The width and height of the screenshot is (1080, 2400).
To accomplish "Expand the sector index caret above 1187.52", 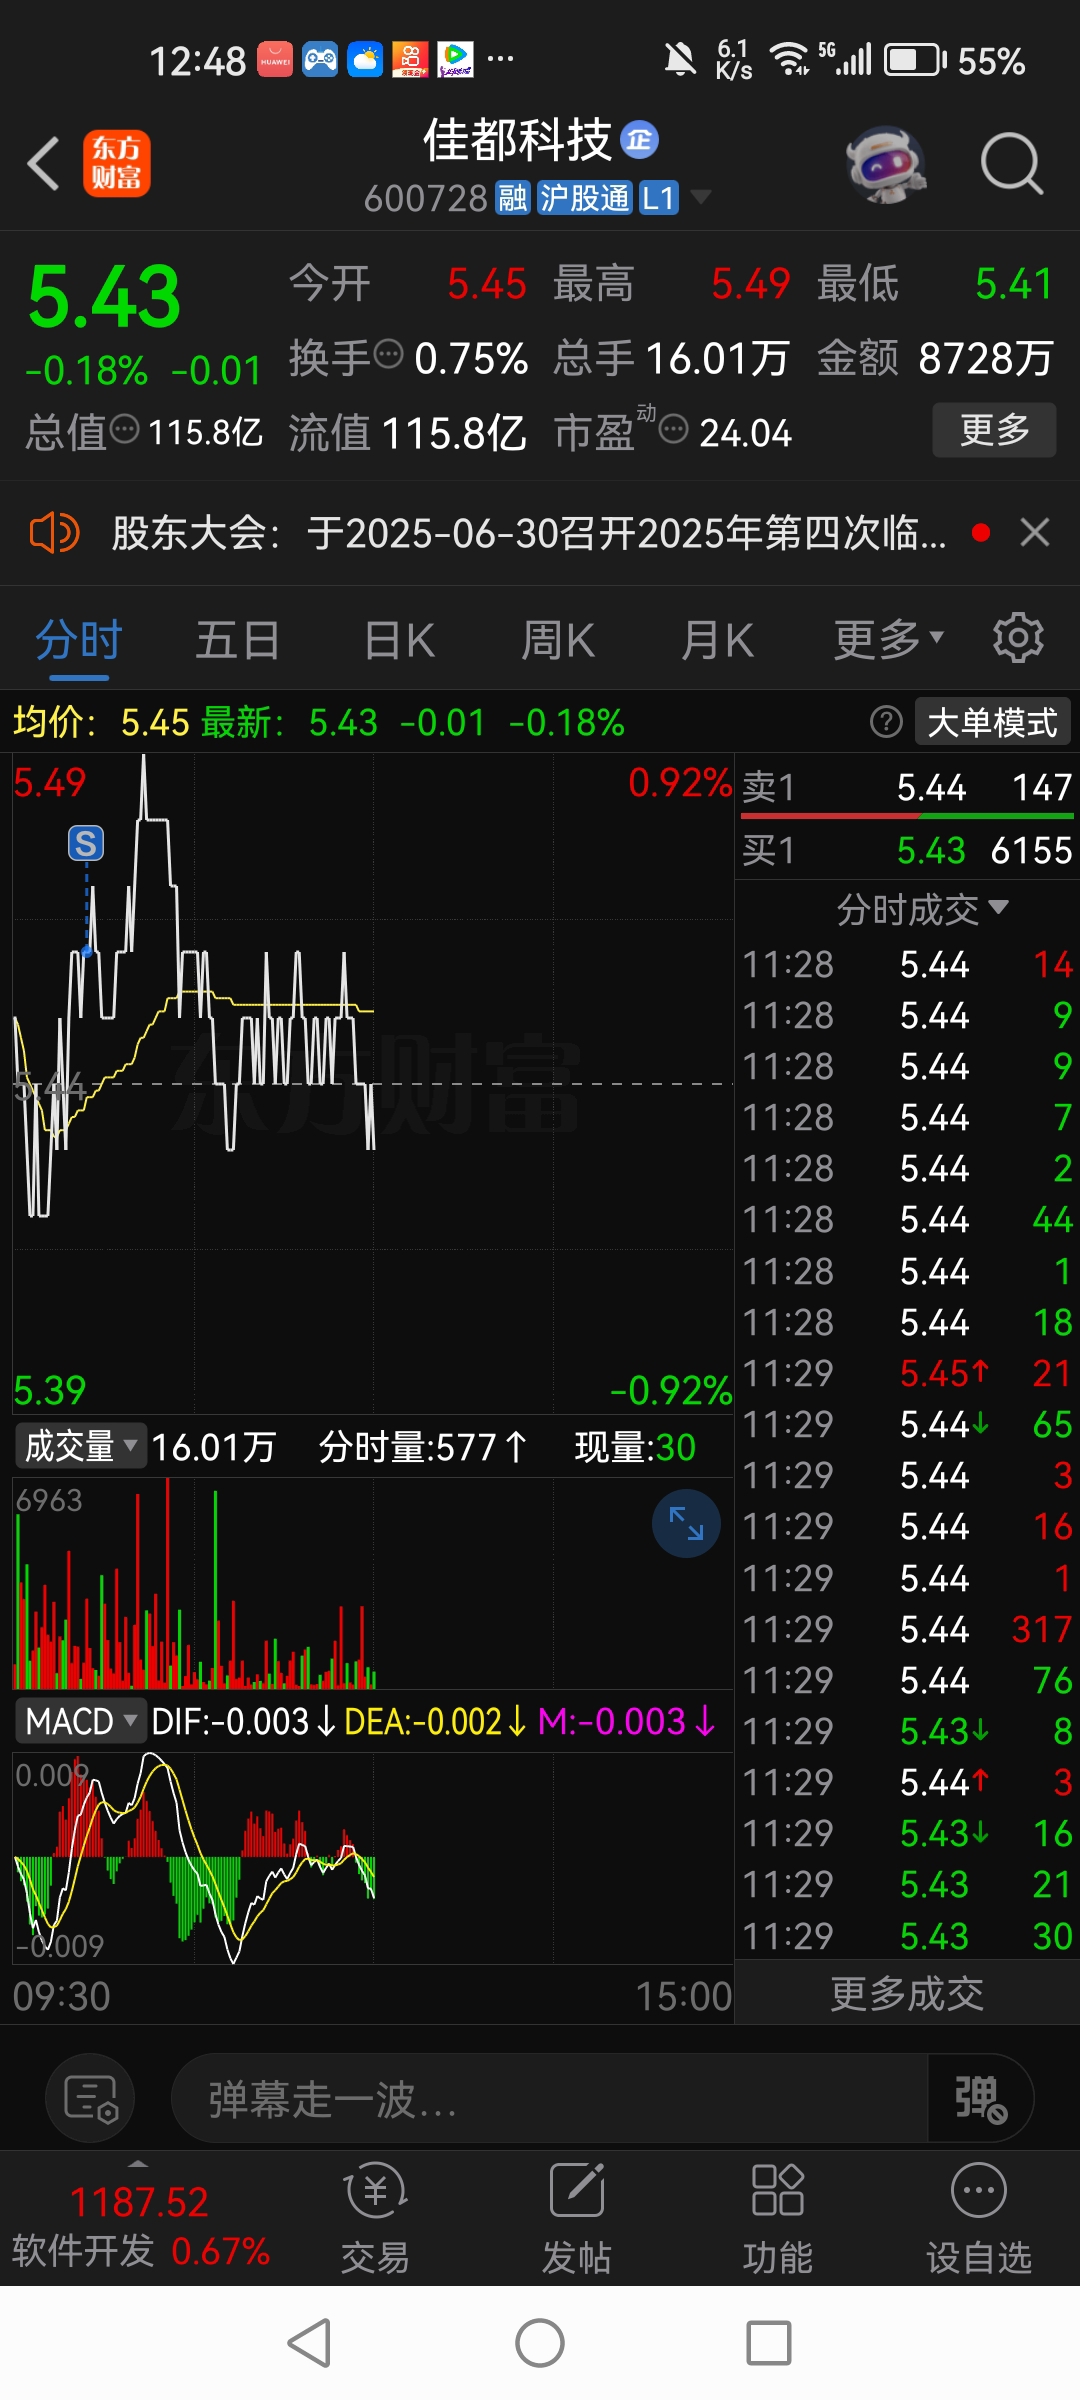I will pos(139,2164).
